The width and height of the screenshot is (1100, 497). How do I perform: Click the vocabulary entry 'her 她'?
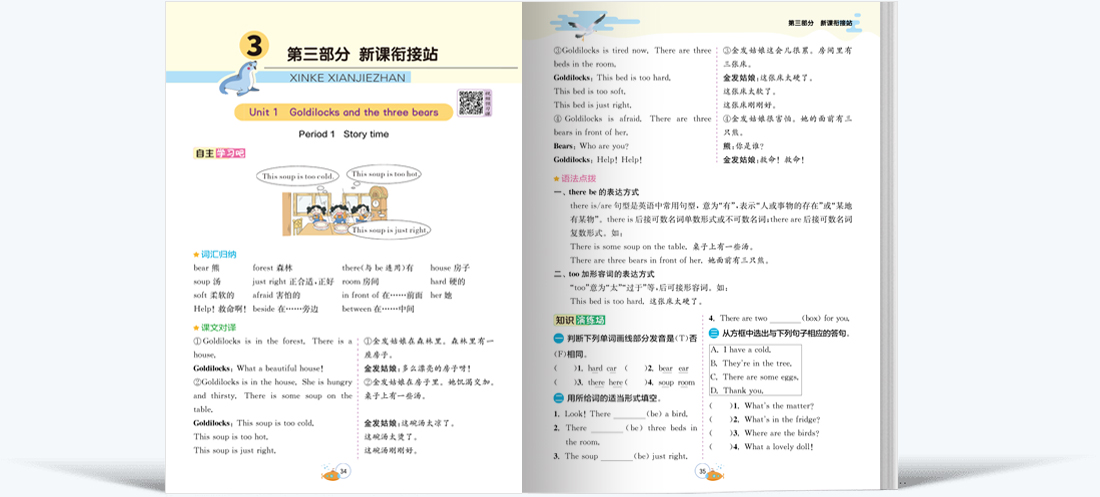pyautogui.click(x=441, y=295)
